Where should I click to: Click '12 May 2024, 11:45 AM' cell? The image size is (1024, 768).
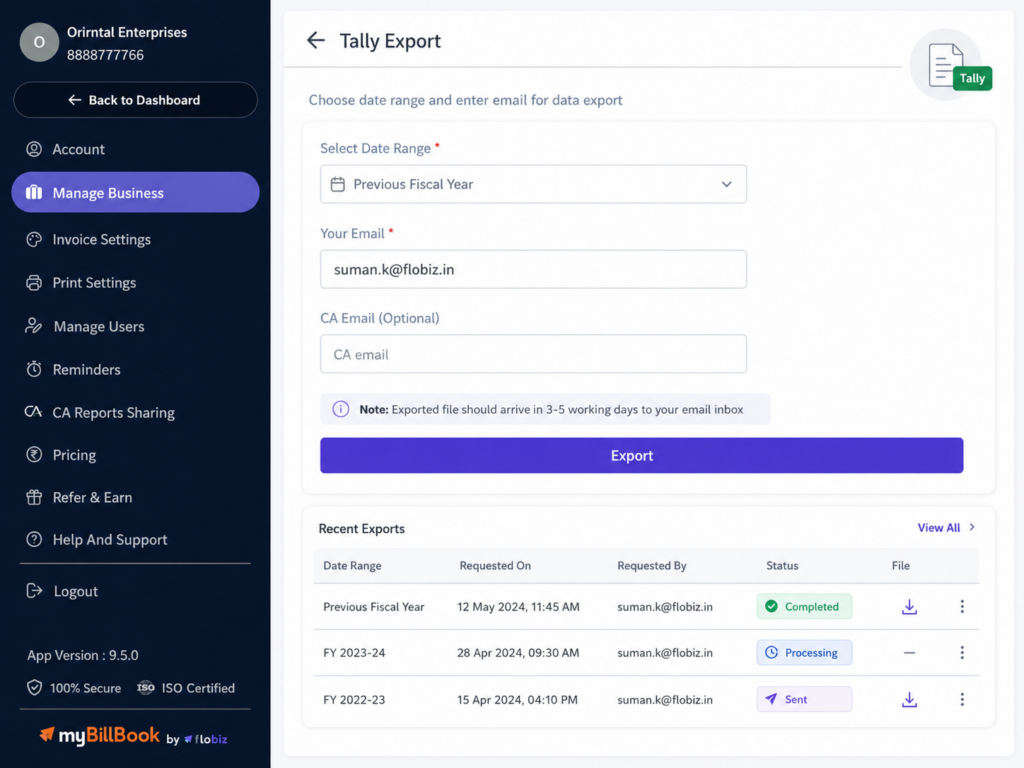pos(518,607)
